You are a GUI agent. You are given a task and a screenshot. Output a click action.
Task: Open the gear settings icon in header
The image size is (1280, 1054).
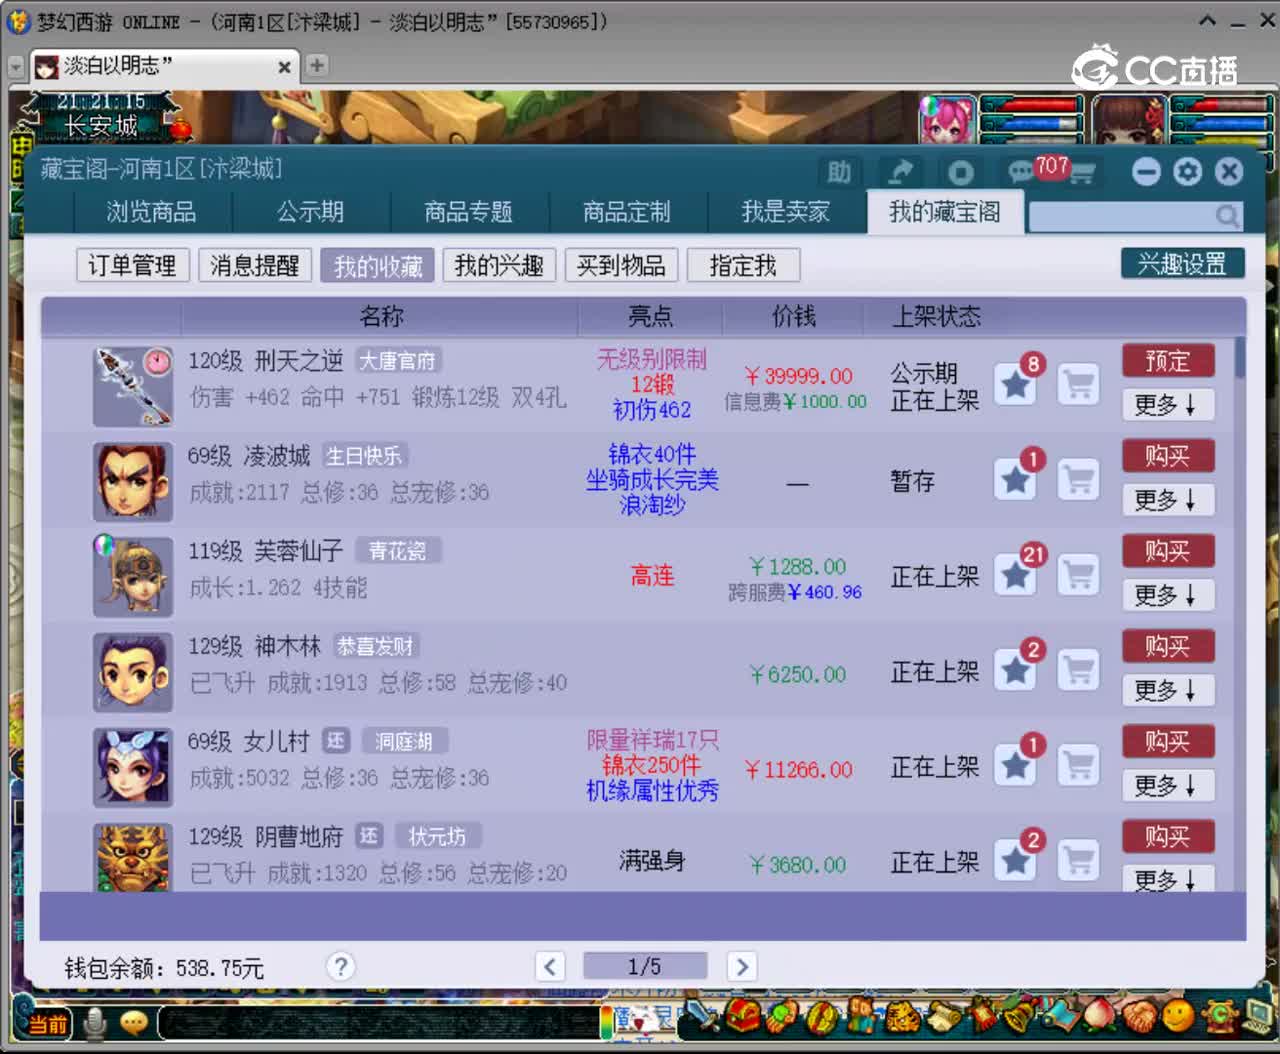[x=1187, y=172]
